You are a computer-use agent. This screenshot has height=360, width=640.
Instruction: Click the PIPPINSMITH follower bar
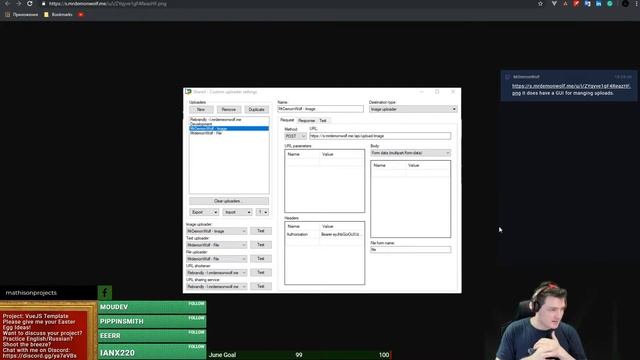click(152, 322)
